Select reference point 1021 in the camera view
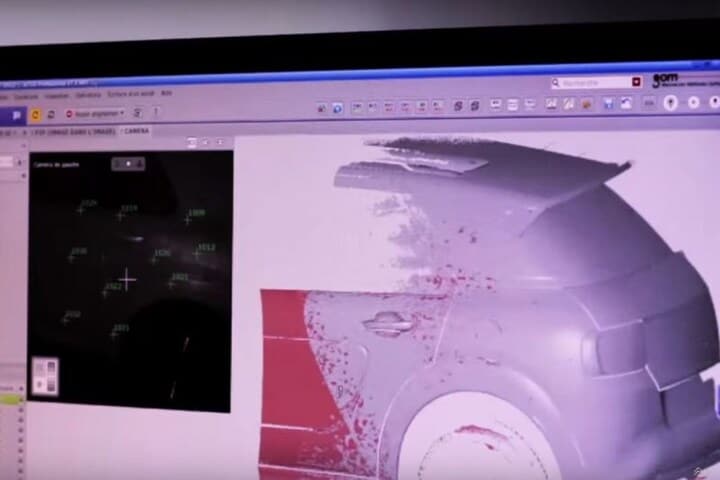The height and width of the screenshot is (480, 720). [171, 284]
